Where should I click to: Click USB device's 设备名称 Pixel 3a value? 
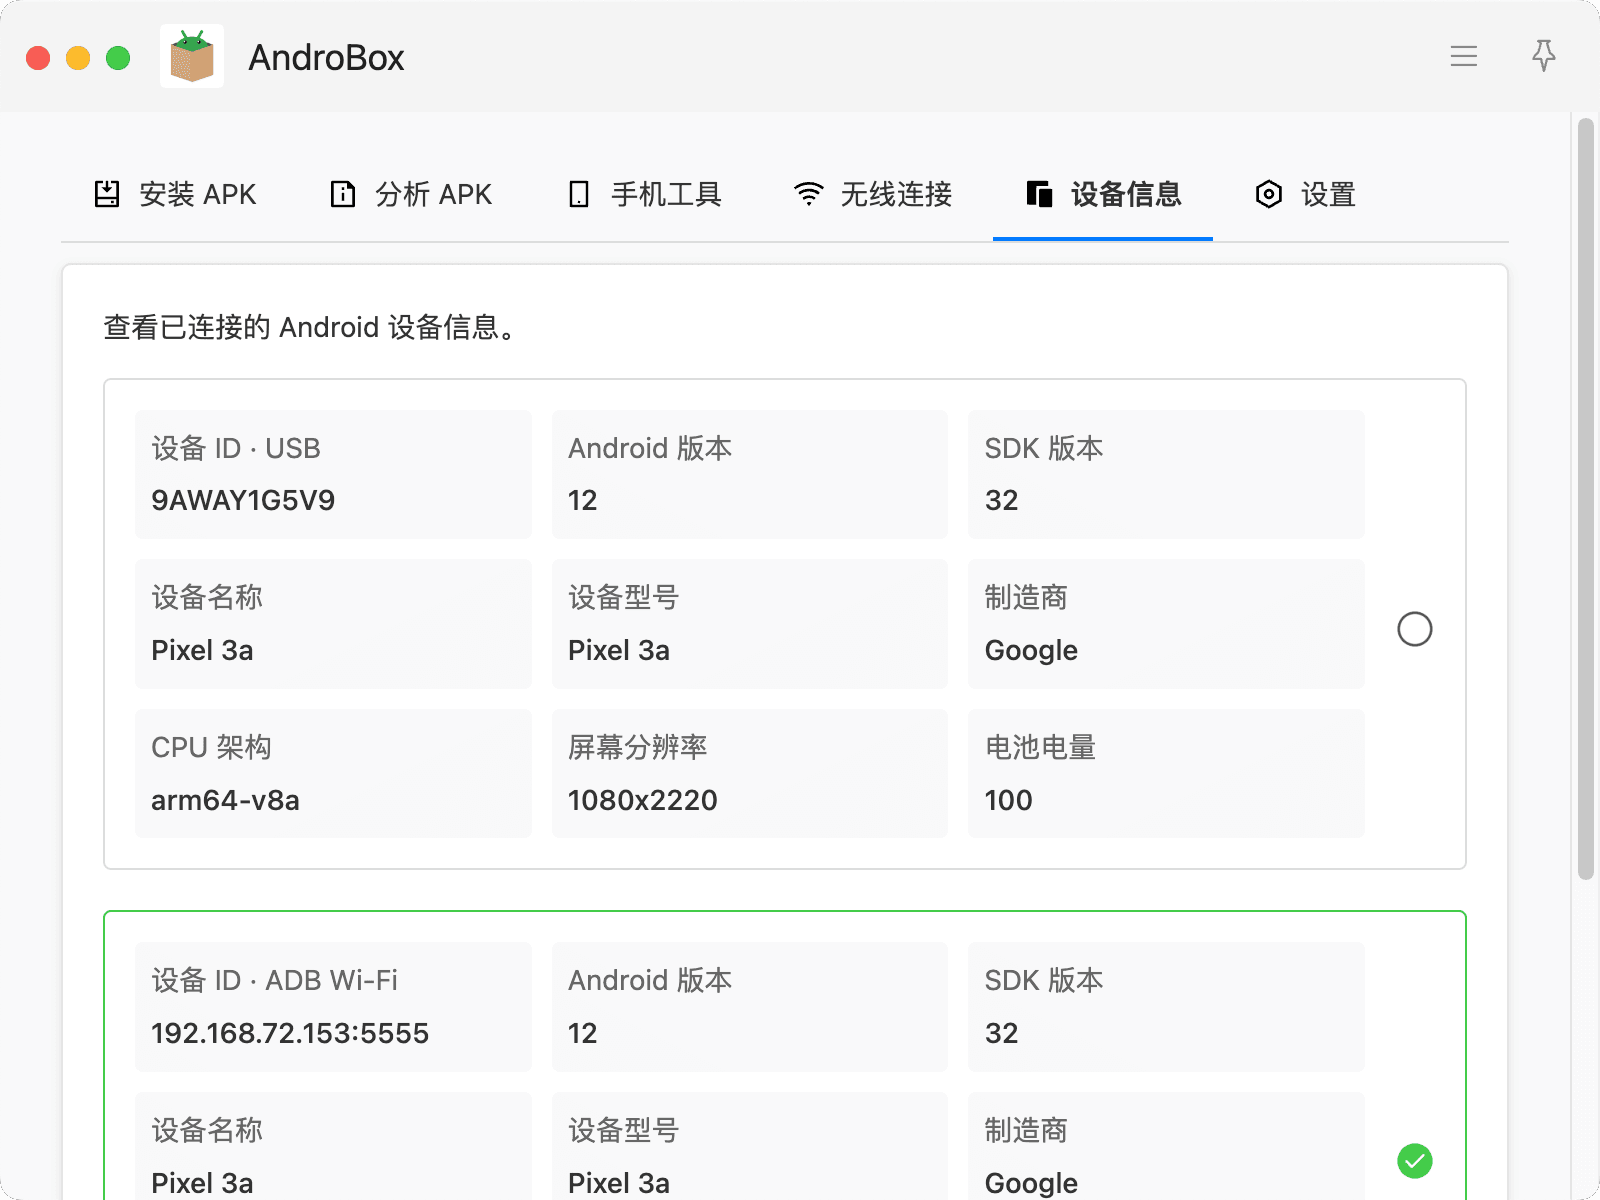click(202, 650)
